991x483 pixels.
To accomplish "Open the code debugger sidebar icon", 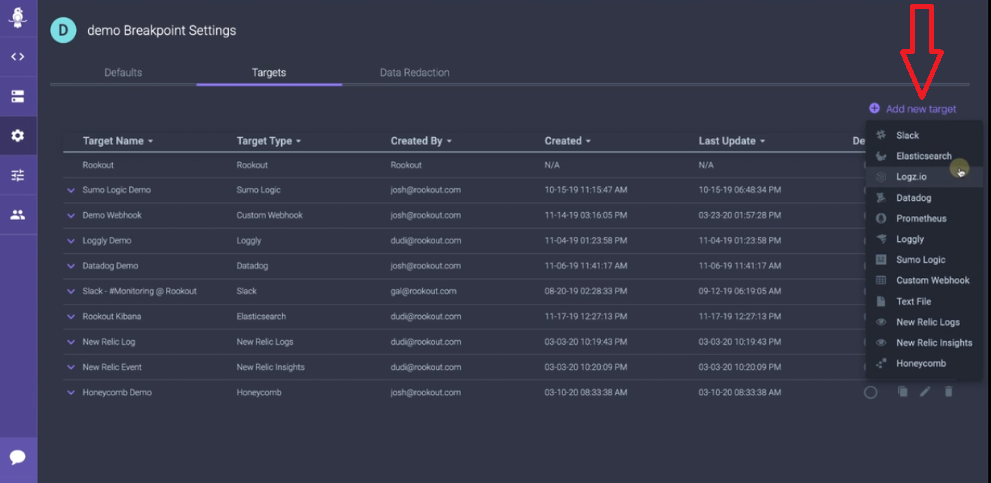I will [18, 56].
